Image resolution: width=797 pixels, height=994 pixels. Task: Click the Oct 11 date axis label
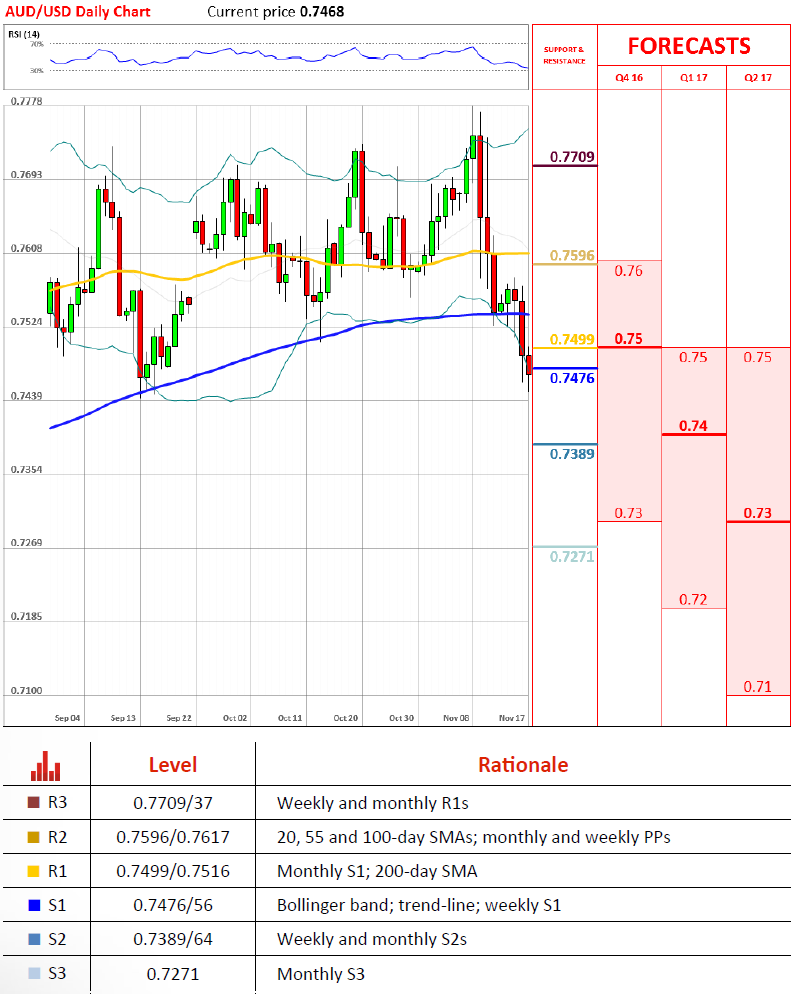point(290,718)
